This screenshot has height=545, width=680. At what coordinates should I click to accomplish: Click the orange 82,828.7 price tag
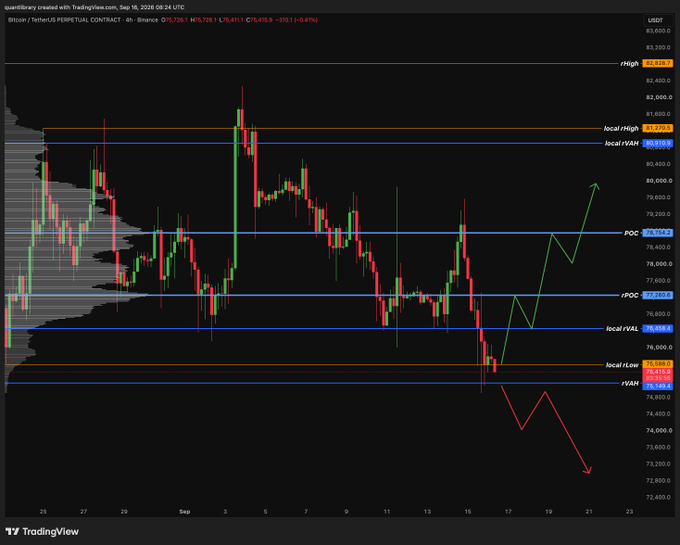click(657, 63)
